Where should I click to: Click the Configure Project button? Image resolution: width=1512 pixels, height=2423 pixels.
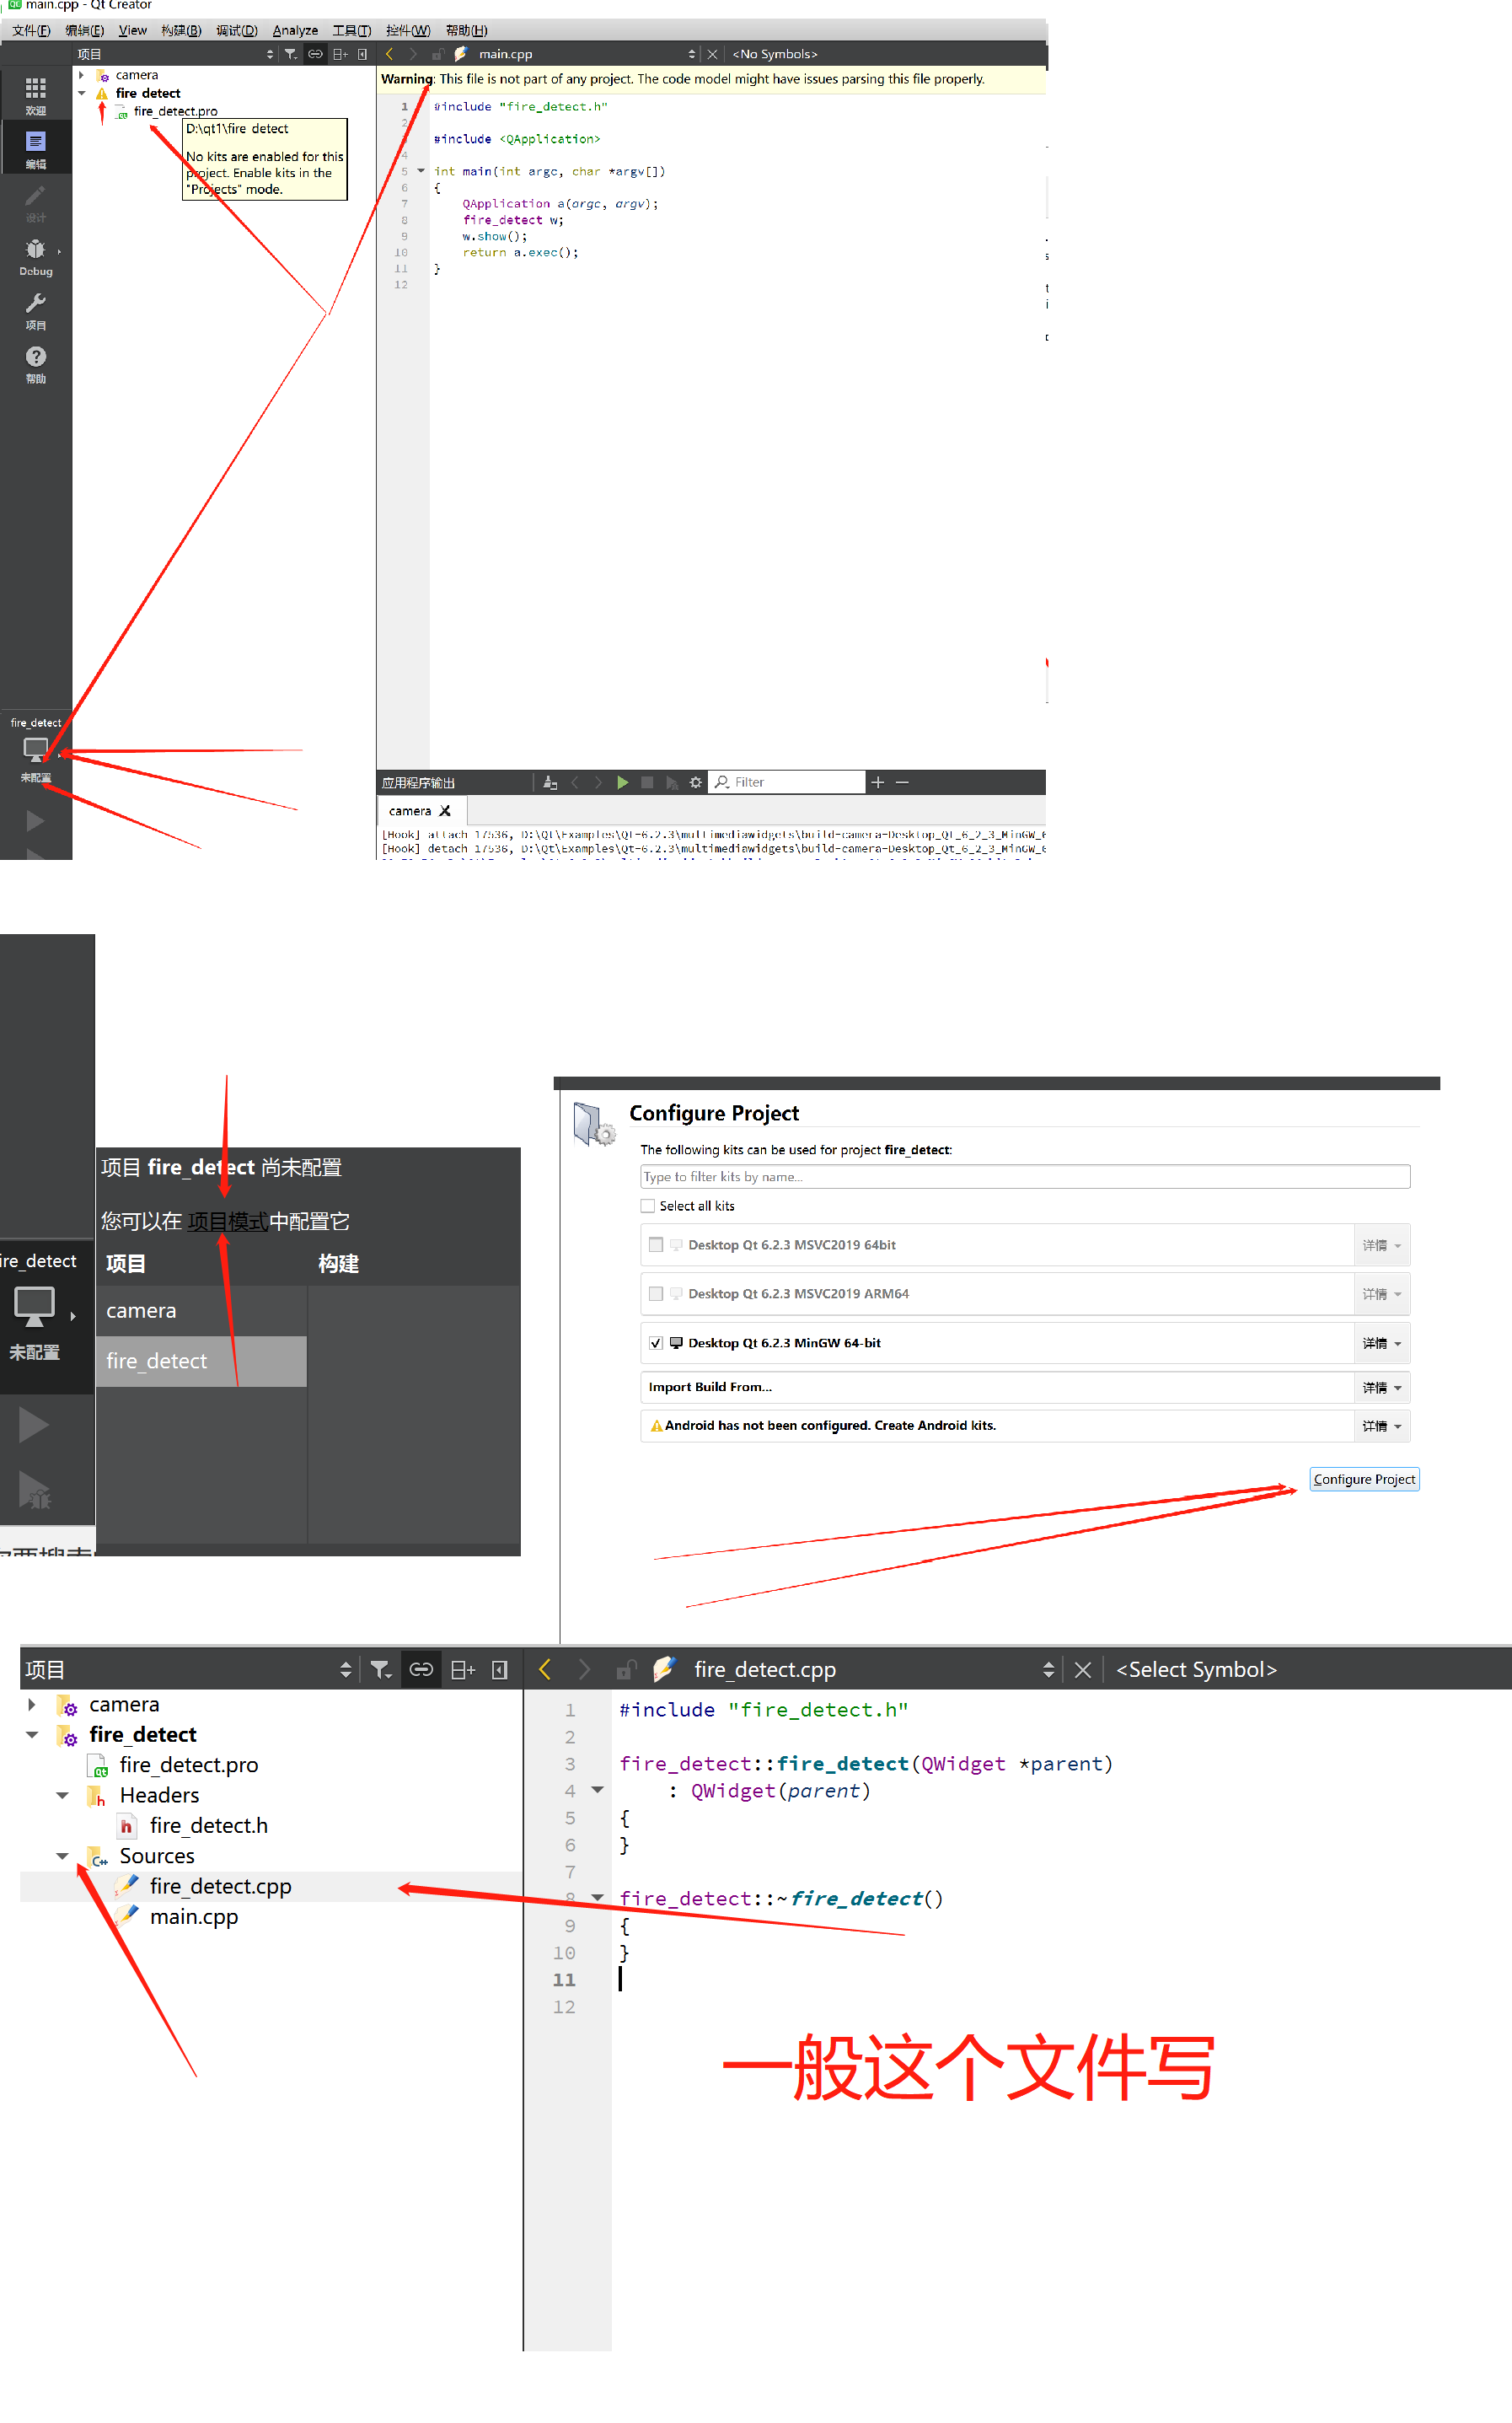(x=1364, y=1479)
